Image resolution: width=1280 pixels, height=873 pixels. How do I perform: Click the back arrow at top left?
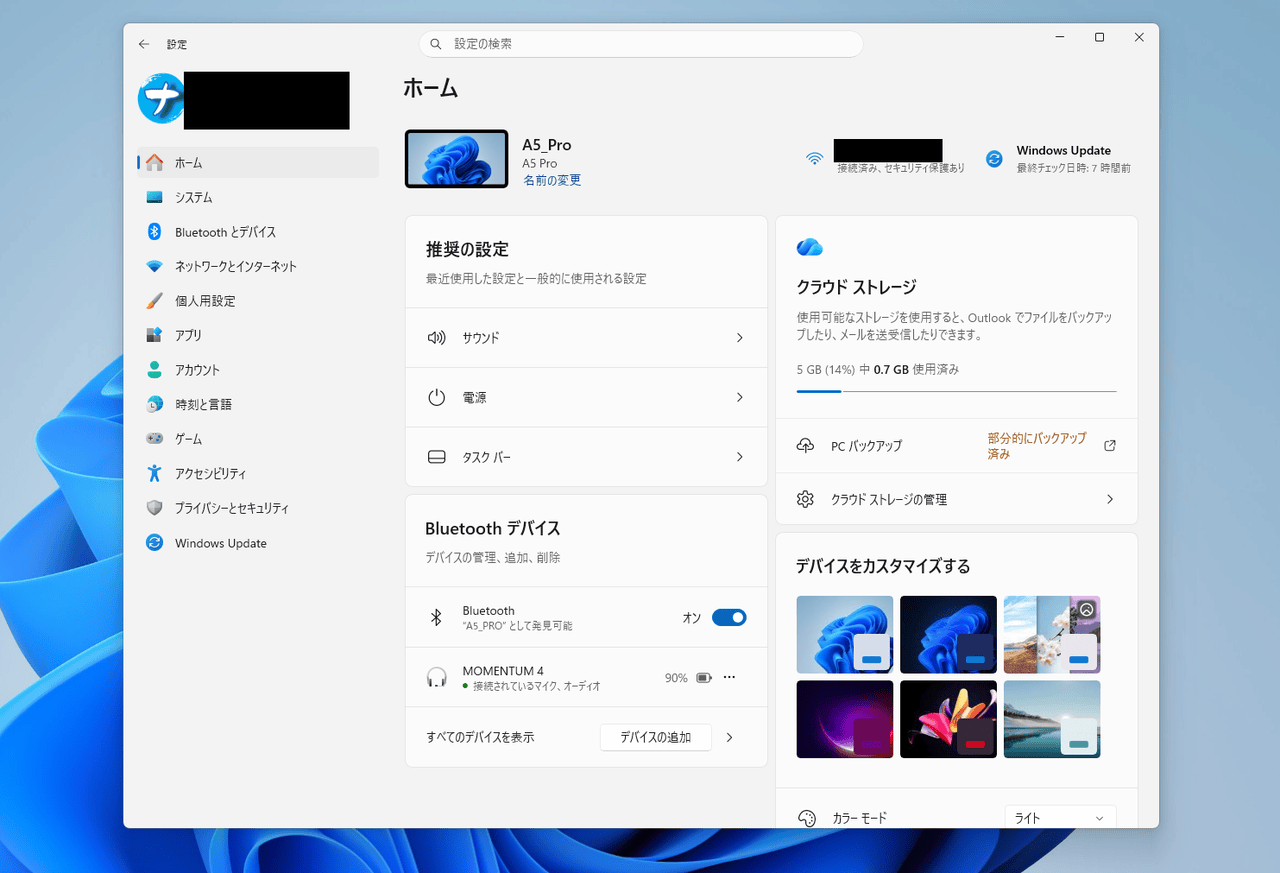[143, 44]
